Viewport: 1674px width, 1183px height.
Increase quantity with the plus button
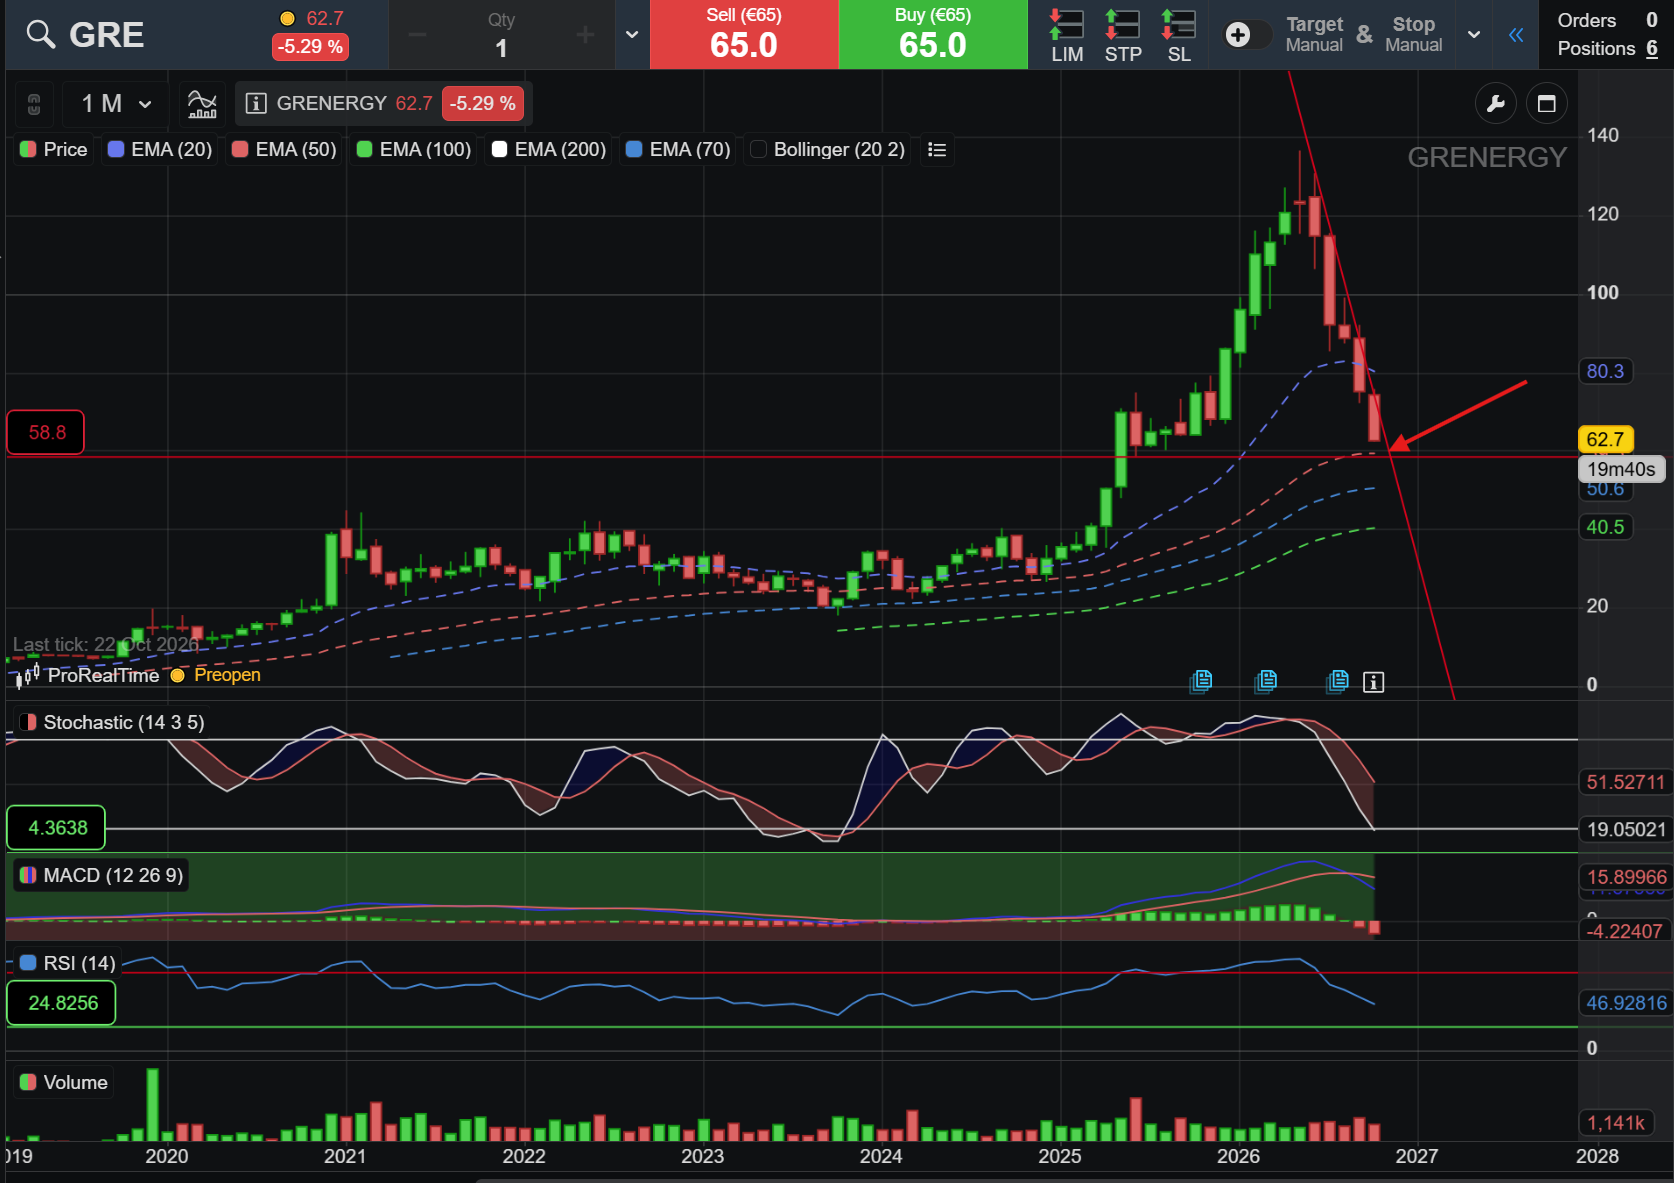point(585,36)
